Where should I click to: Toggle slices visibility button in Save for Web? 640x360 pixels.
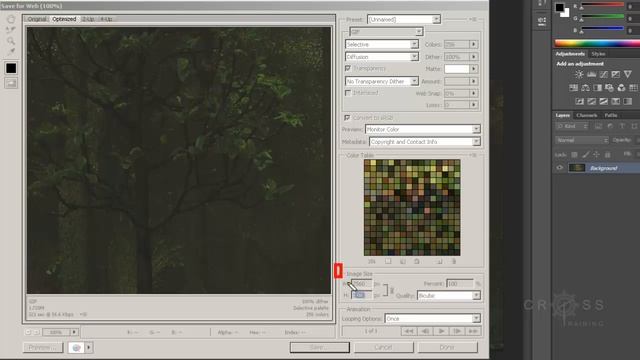[11, 83]
